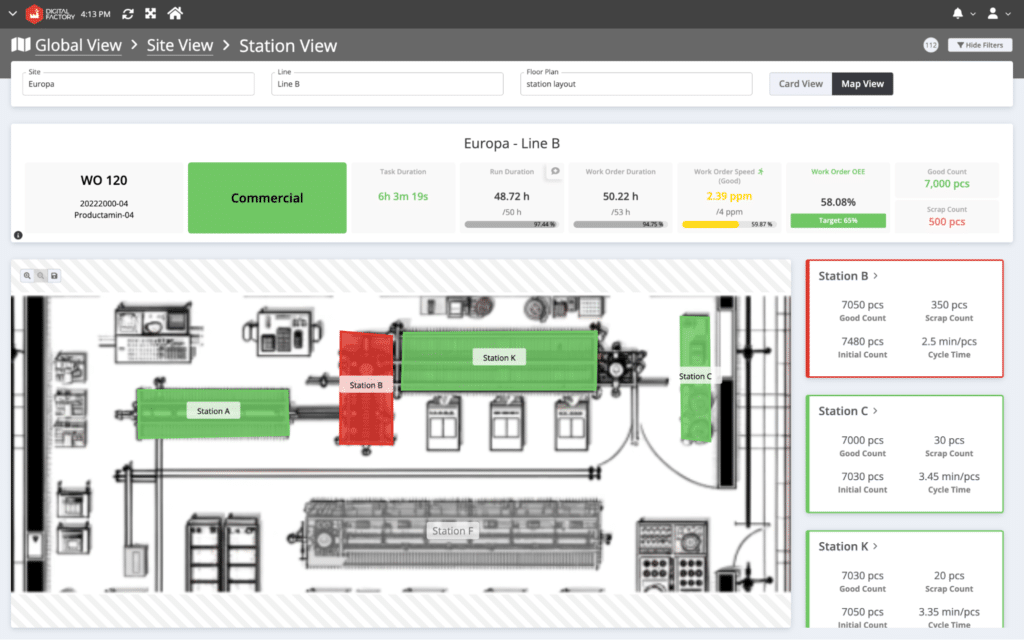Expand Station B card chevron
Image resolution: width=1024 pixels, height=640 pixels.
[876, 276]
